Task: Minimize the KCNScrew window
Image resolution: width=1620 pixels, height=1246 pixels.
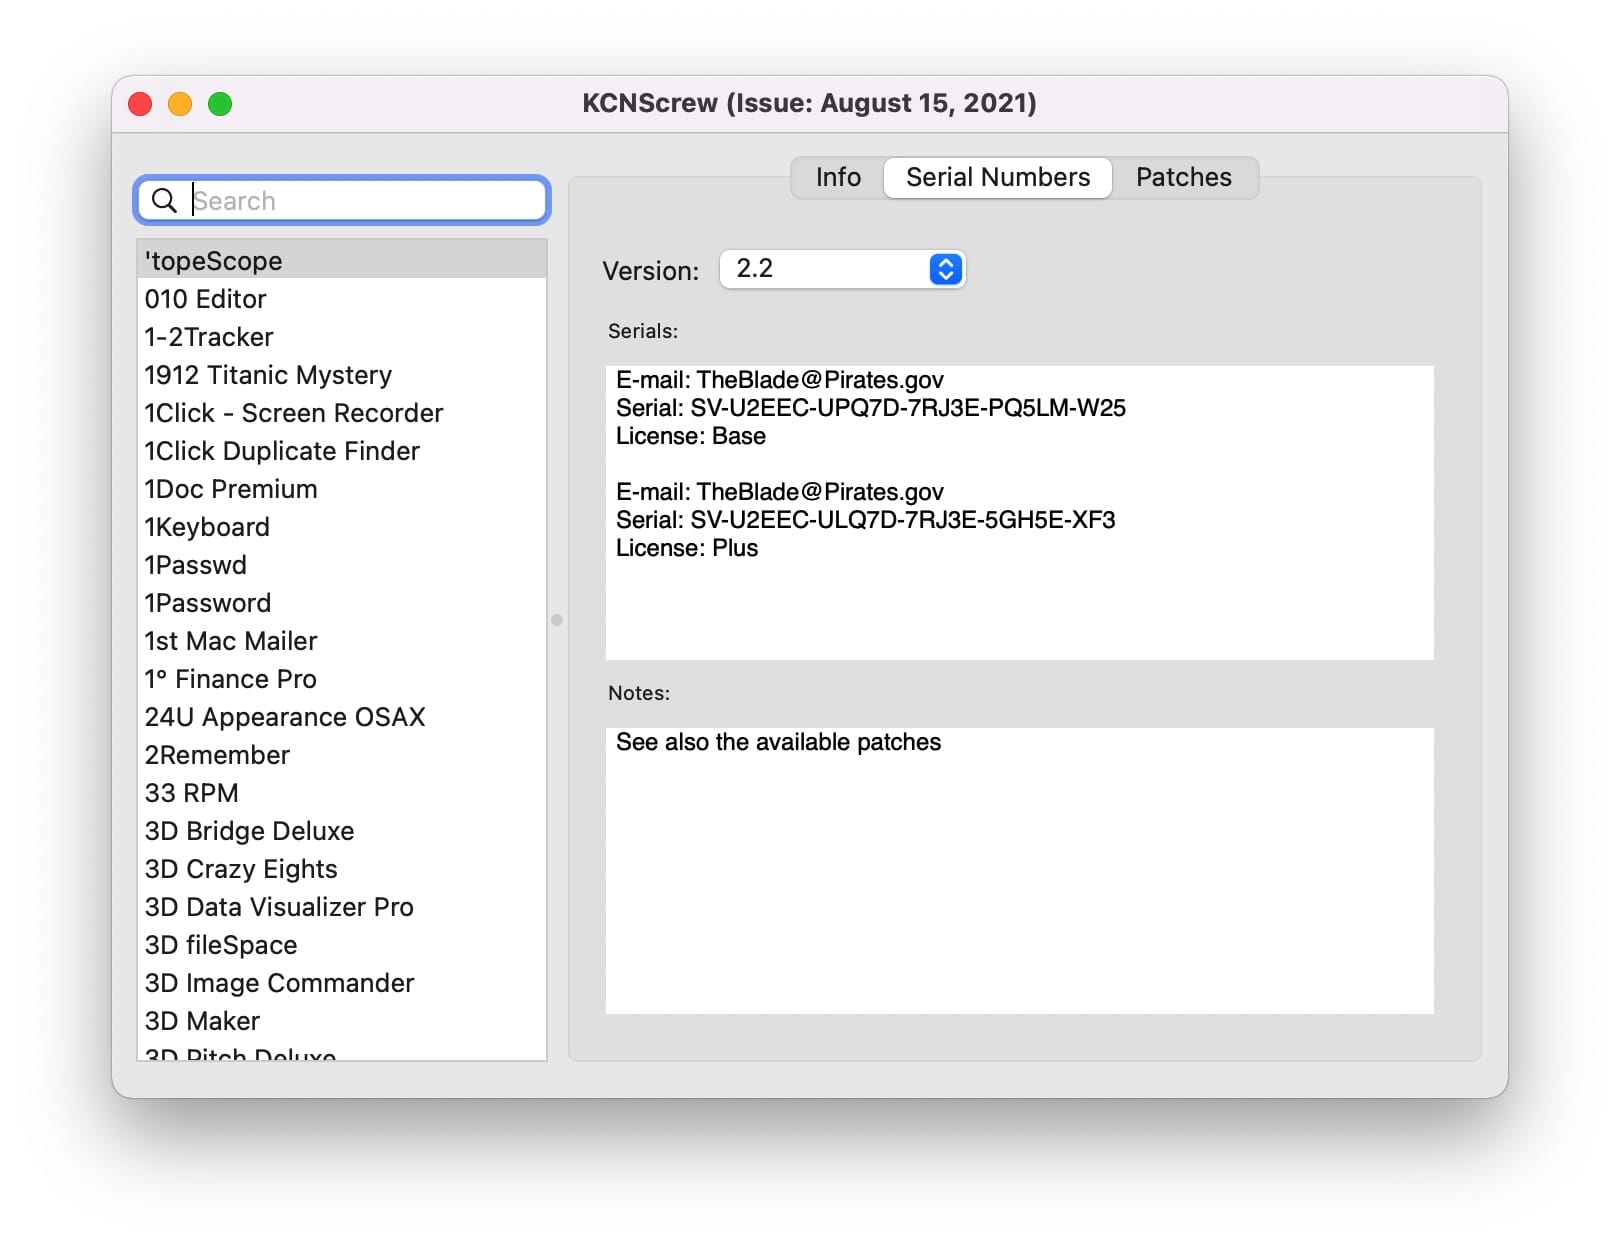Action: 180,104
